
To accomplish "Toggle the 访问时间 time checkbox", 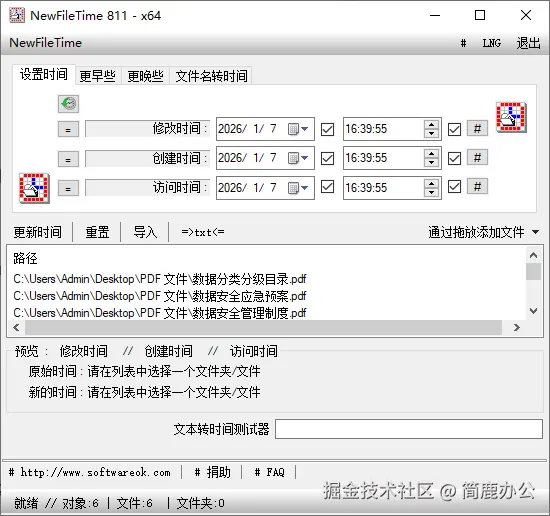I will click(x=454, y=187).
